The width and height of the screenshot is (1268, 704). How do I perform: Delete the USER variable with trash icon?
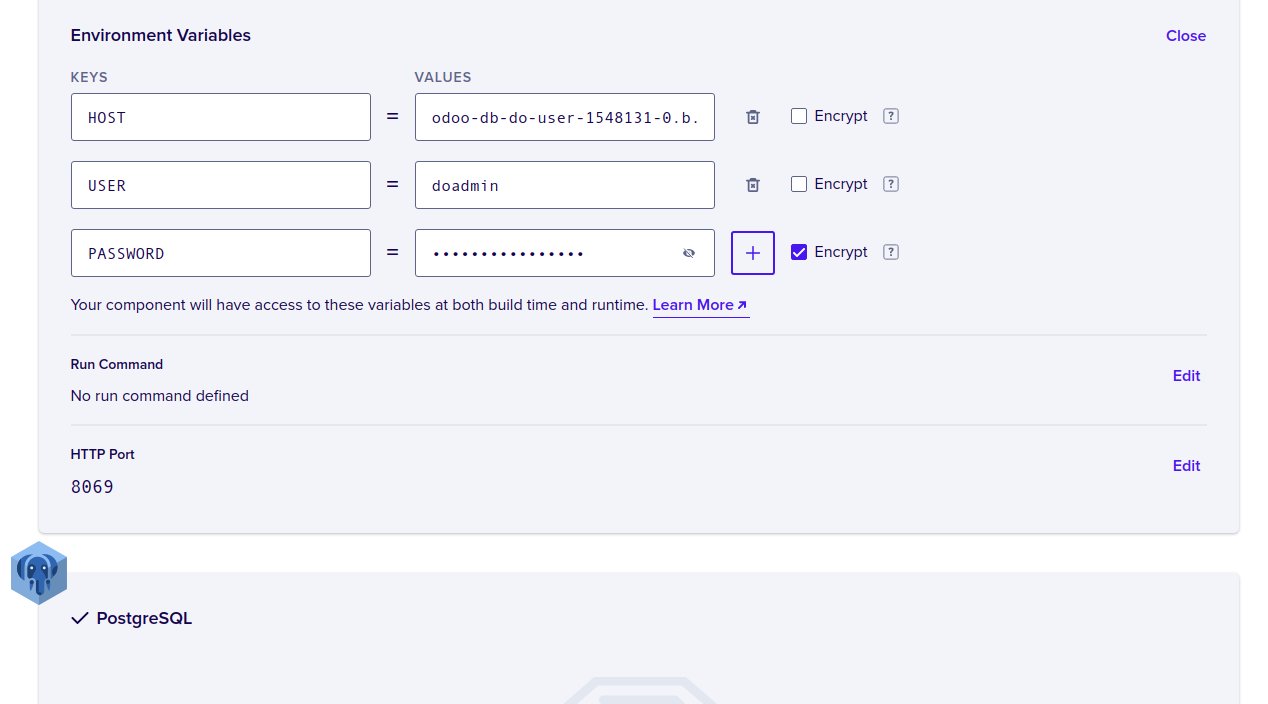coord(753,185)
